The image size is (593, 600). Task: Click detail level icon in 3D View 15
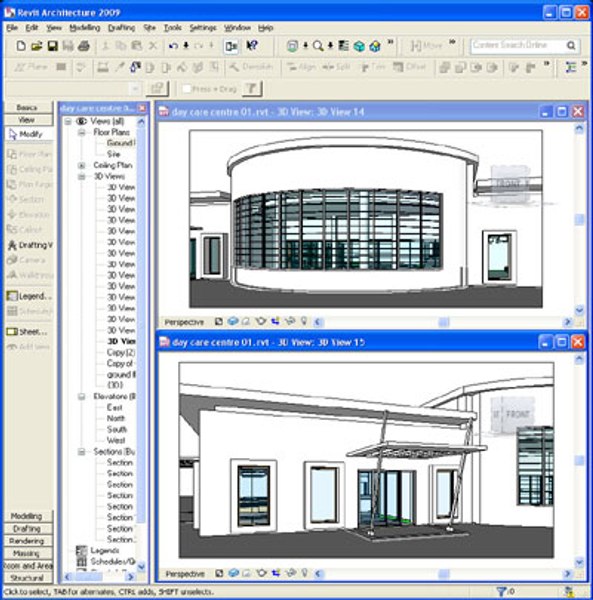[219, 573]
